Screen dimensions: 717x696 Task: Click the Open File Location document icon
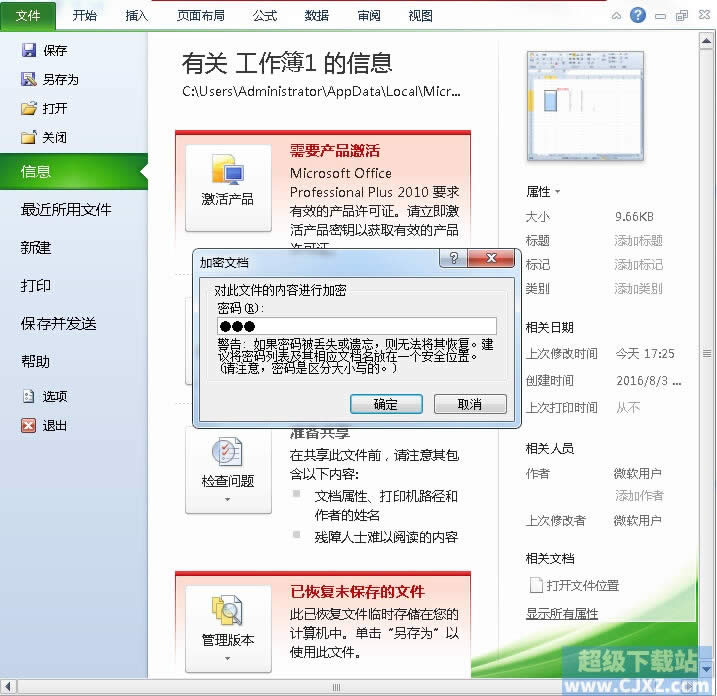tap(535, 585)
